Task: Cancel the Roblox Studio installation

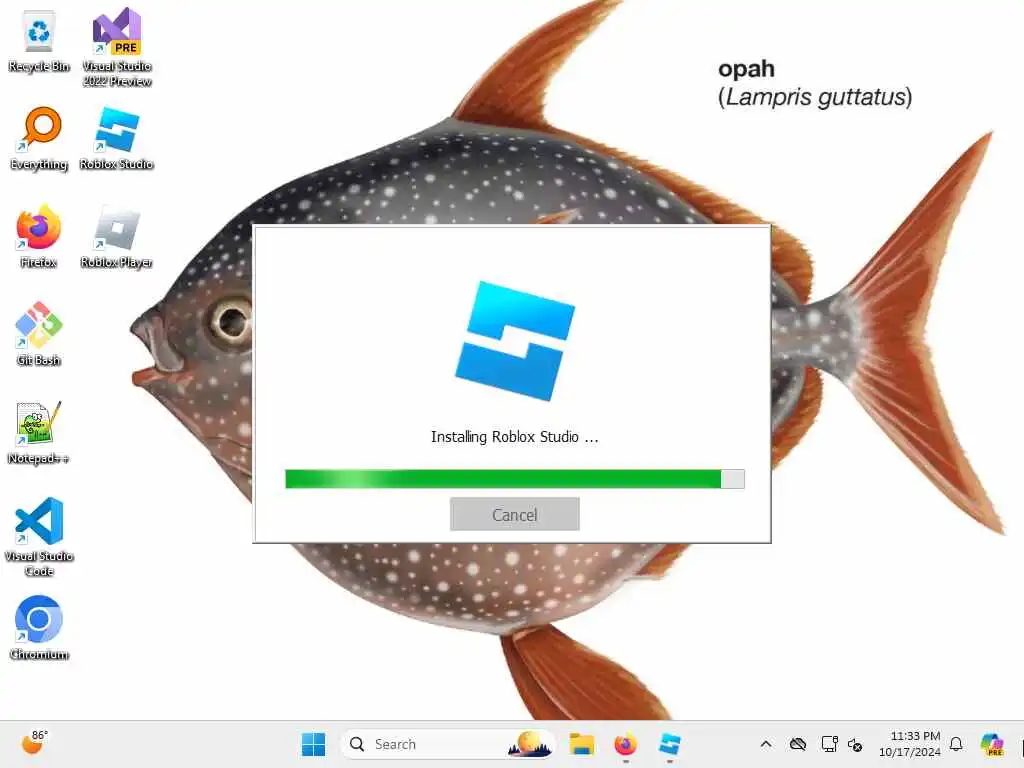Action: 515,515
